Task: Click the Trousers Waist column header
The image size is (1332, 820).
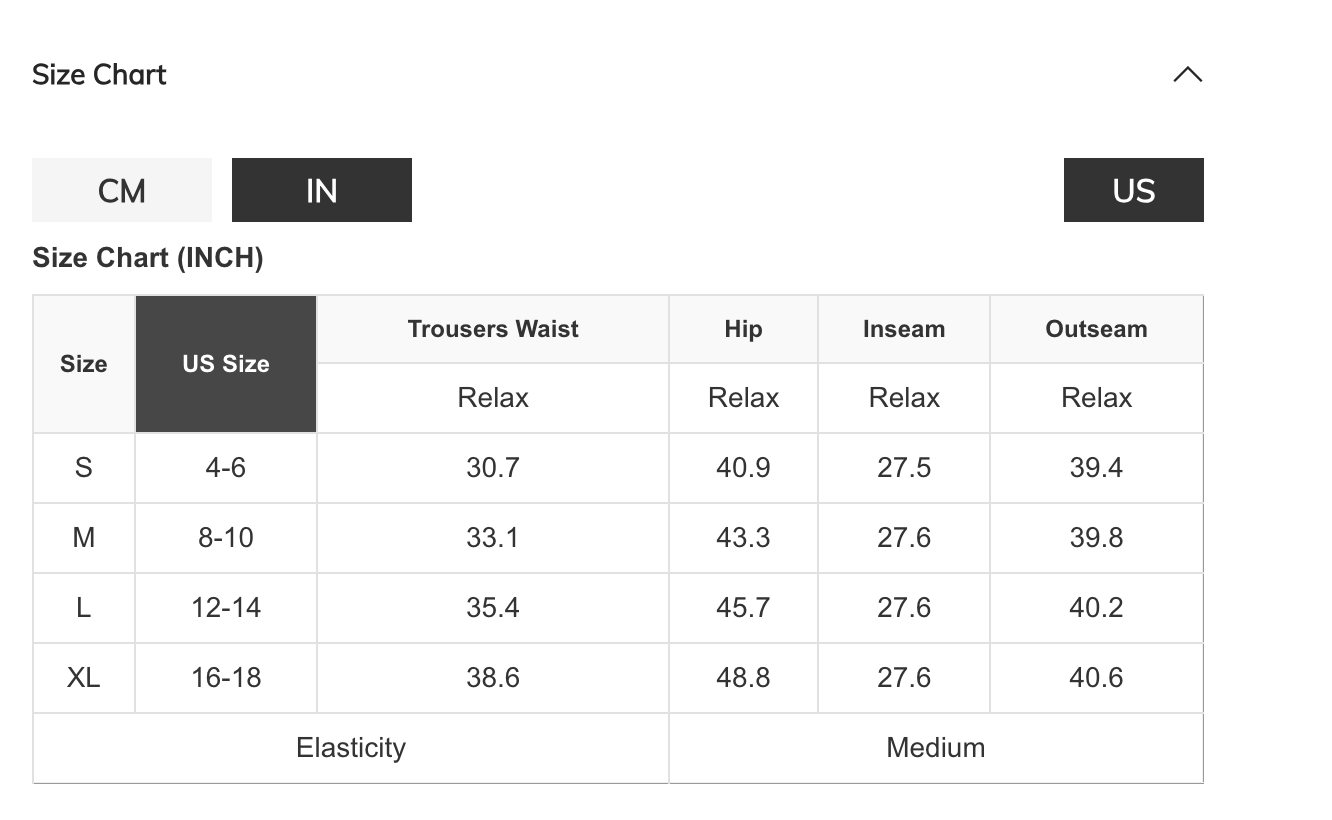Action: point(493,329)
